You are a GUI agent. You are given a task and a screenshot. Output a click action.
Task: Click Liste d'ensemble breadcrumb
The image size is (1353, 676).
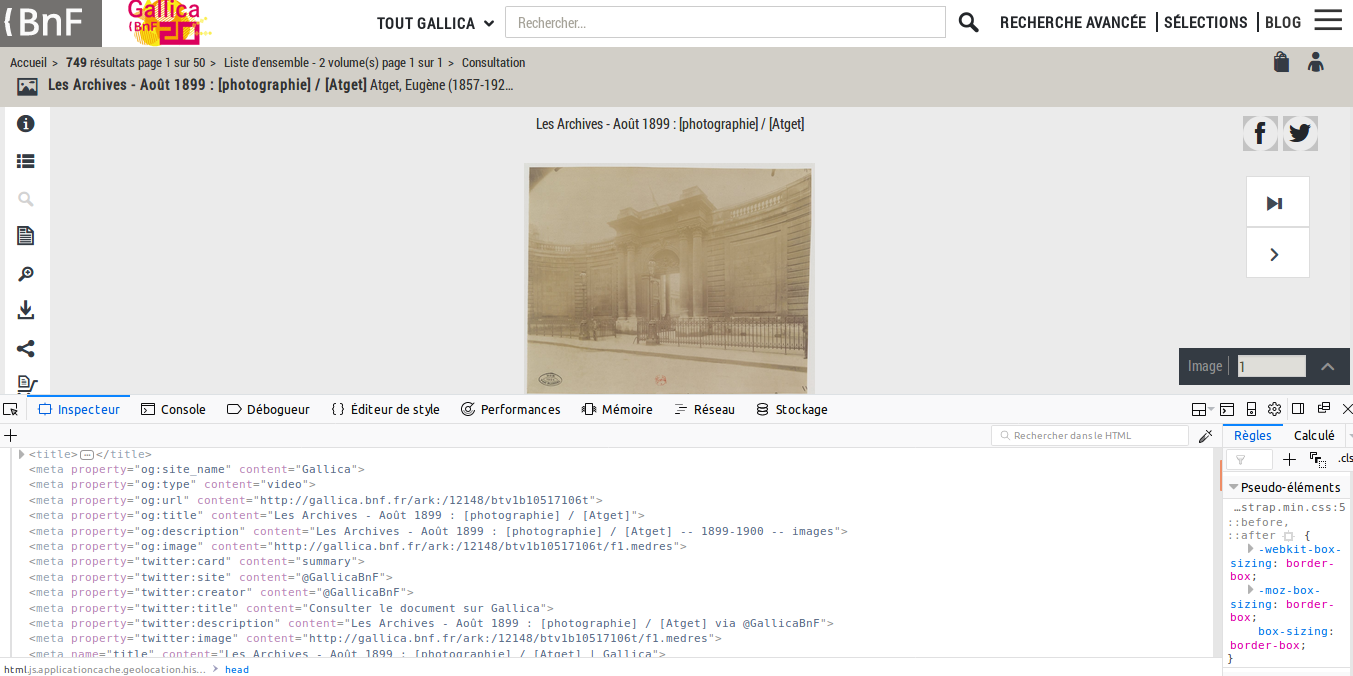click(x=333, y=63)
